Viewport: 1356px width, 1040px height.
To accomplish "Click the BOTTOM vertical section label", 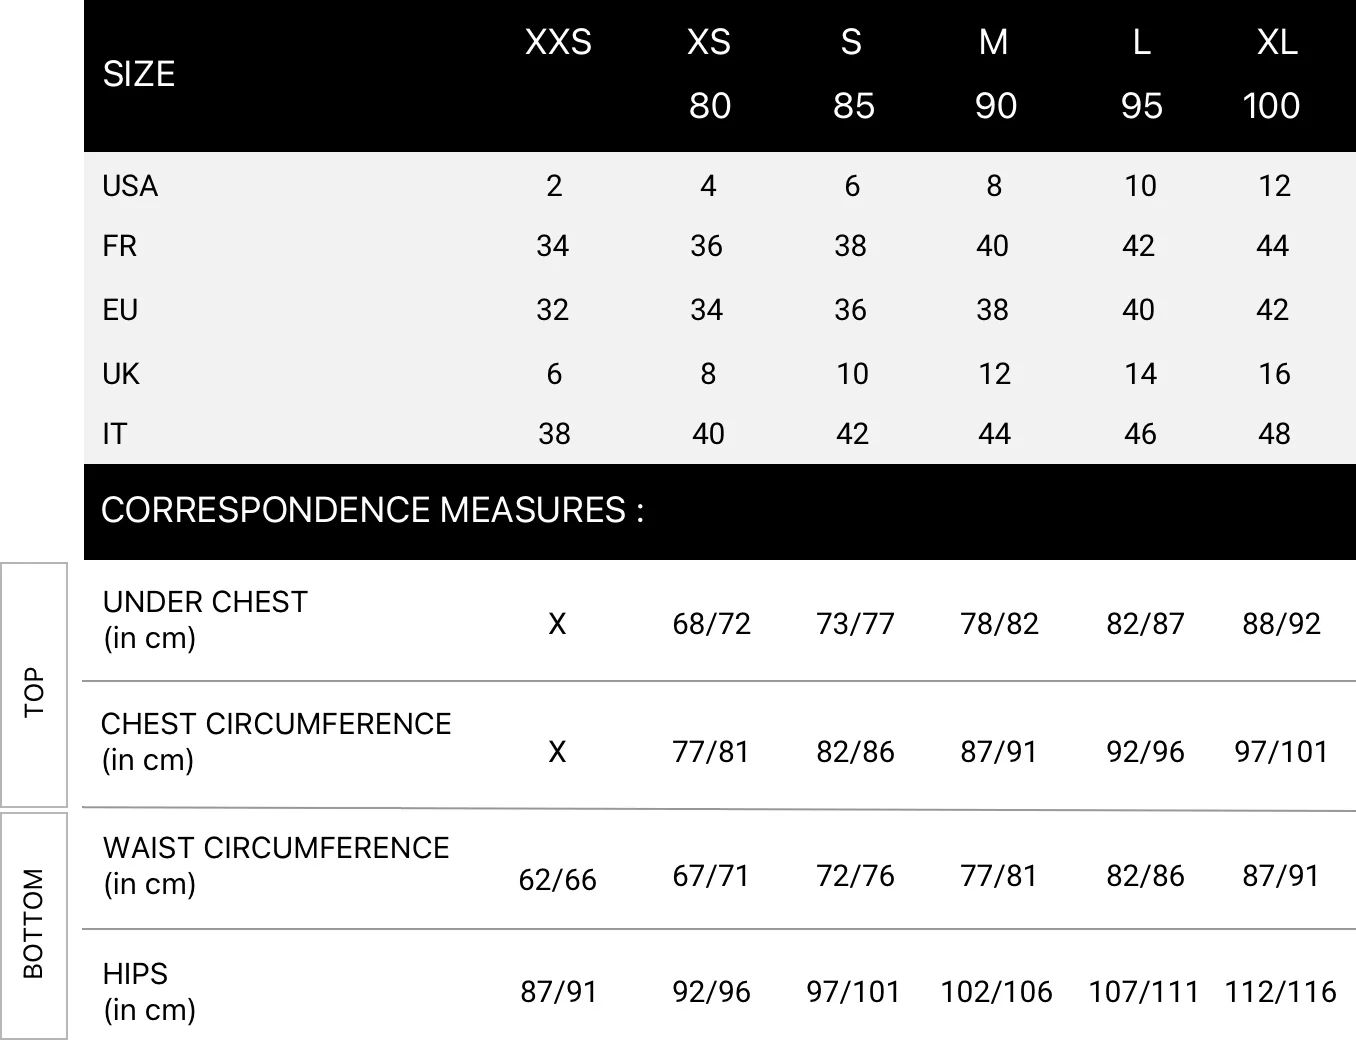I will [34, 923].
